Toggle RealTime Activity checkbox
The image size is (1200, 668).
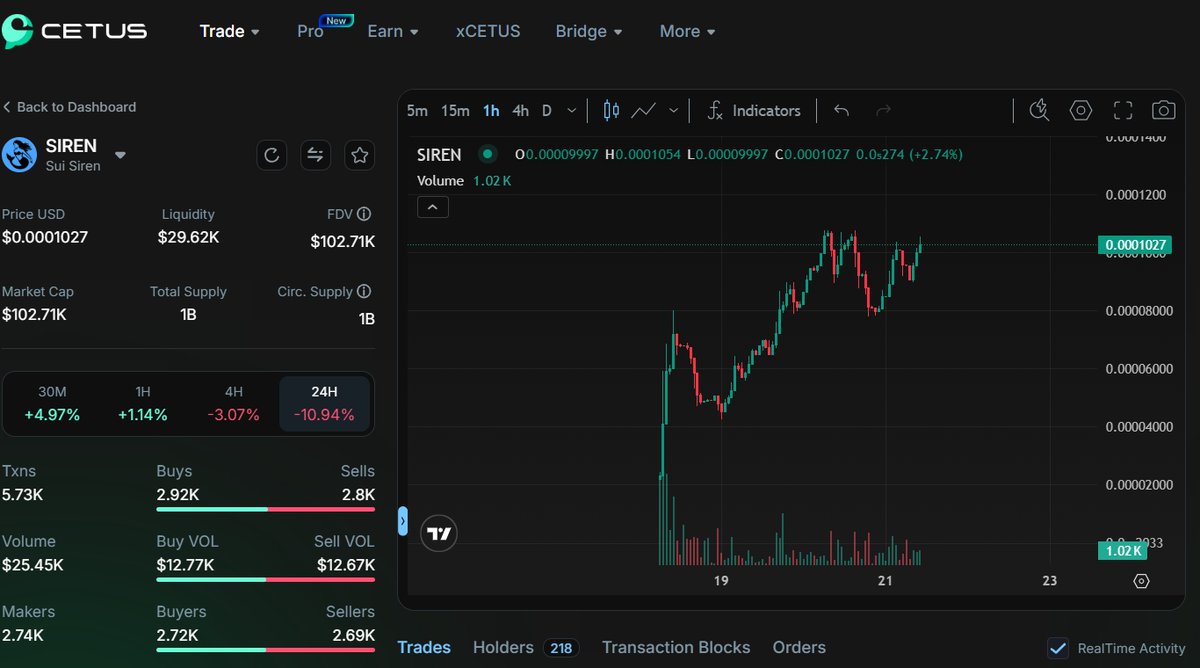pyautogui.click(x=1058, y=648)
